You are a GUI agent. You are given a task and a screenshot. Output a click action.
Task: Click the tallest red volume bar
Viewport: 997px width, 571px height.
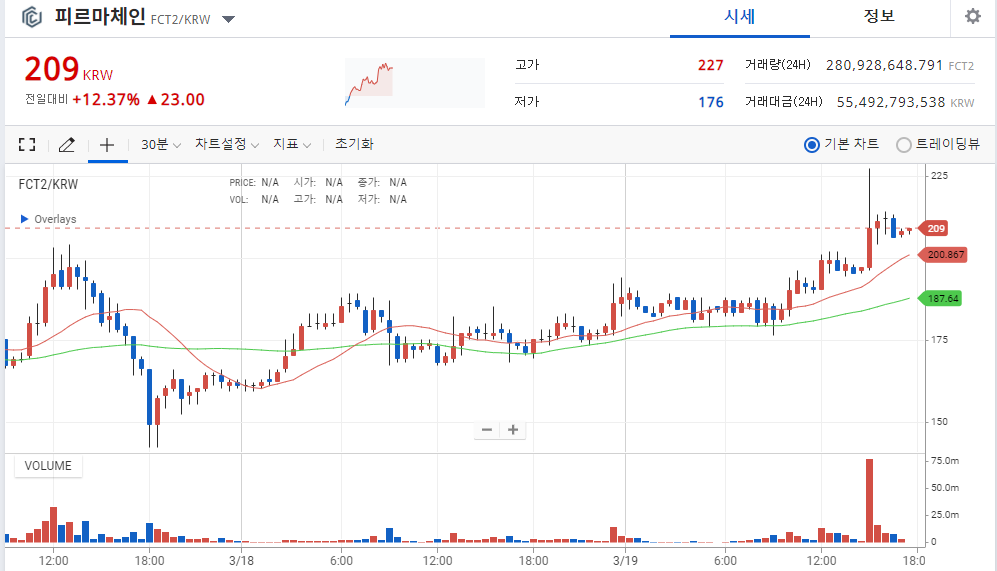point(869,500)
